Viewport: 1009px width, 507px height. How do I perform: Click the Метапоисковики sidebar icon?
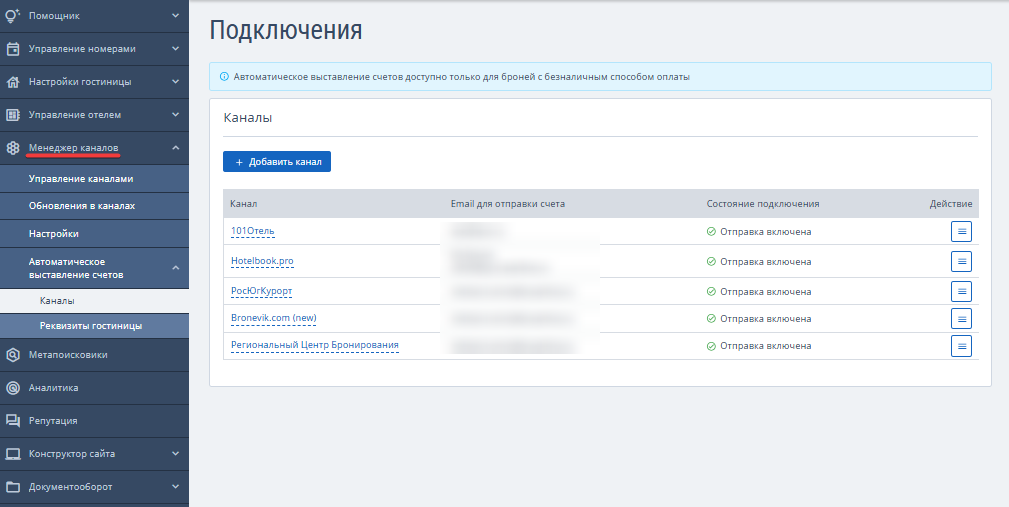[13, 354]
